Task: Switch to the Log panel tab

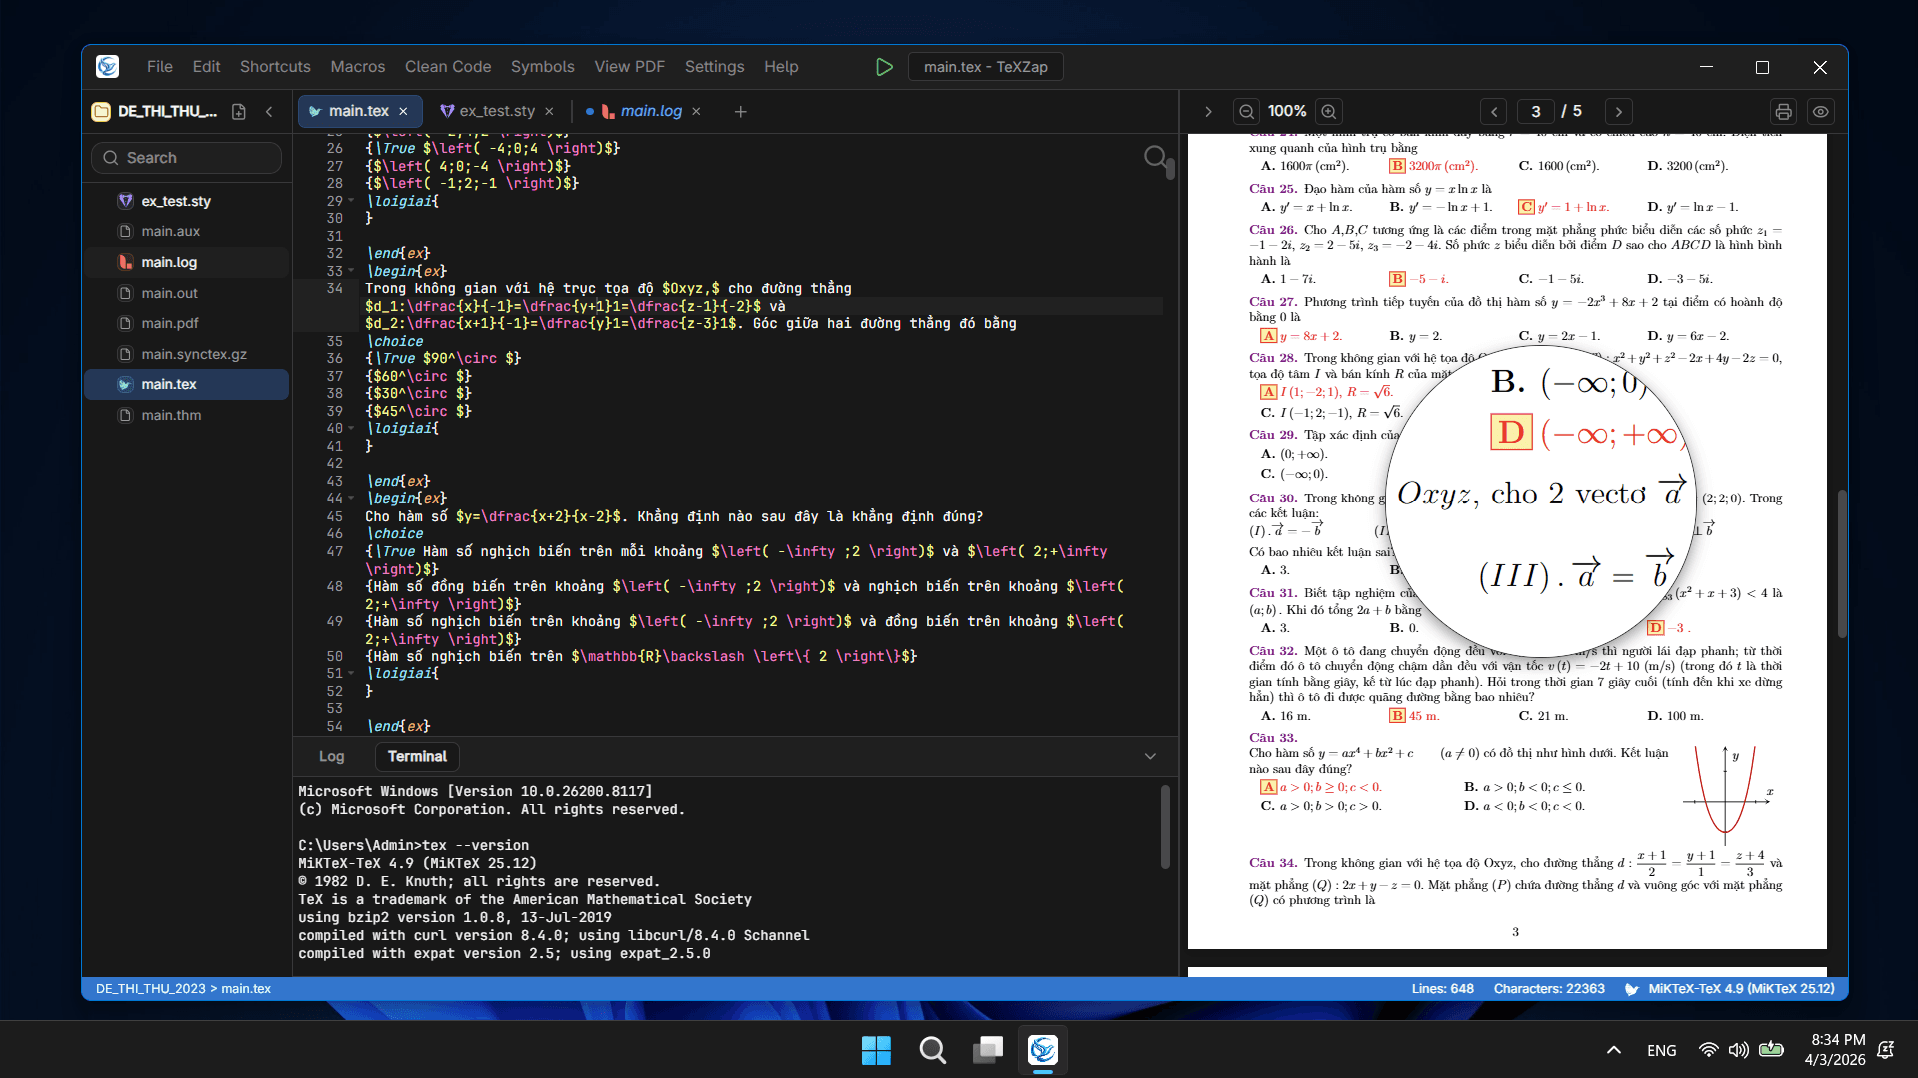Action: [x=331, y=757]
